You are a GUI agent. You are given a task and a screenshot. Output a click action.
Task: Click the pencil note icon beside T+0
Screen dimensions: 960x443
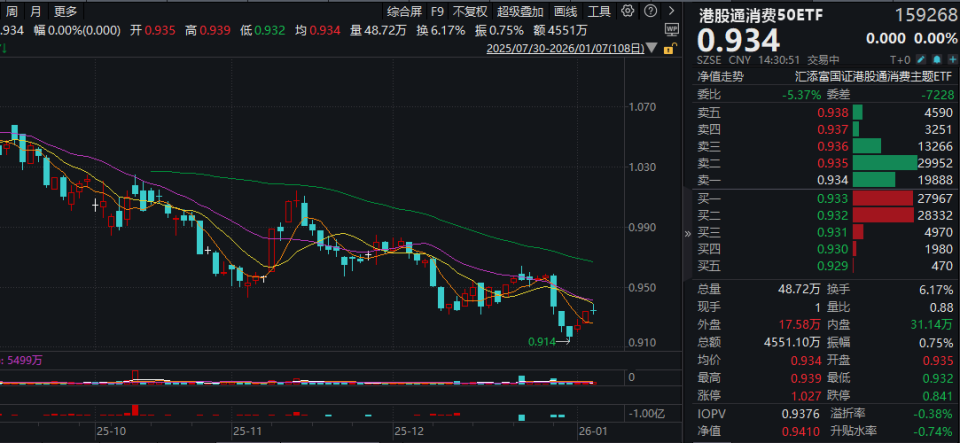coord(922,59)
